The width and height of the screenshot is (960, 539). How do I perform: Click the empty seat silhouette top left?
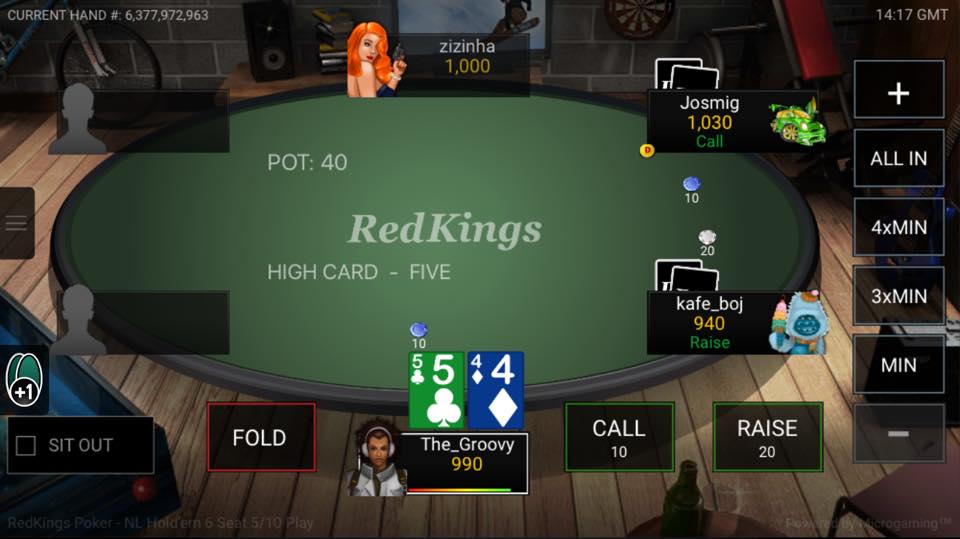[x=78, y=119]
